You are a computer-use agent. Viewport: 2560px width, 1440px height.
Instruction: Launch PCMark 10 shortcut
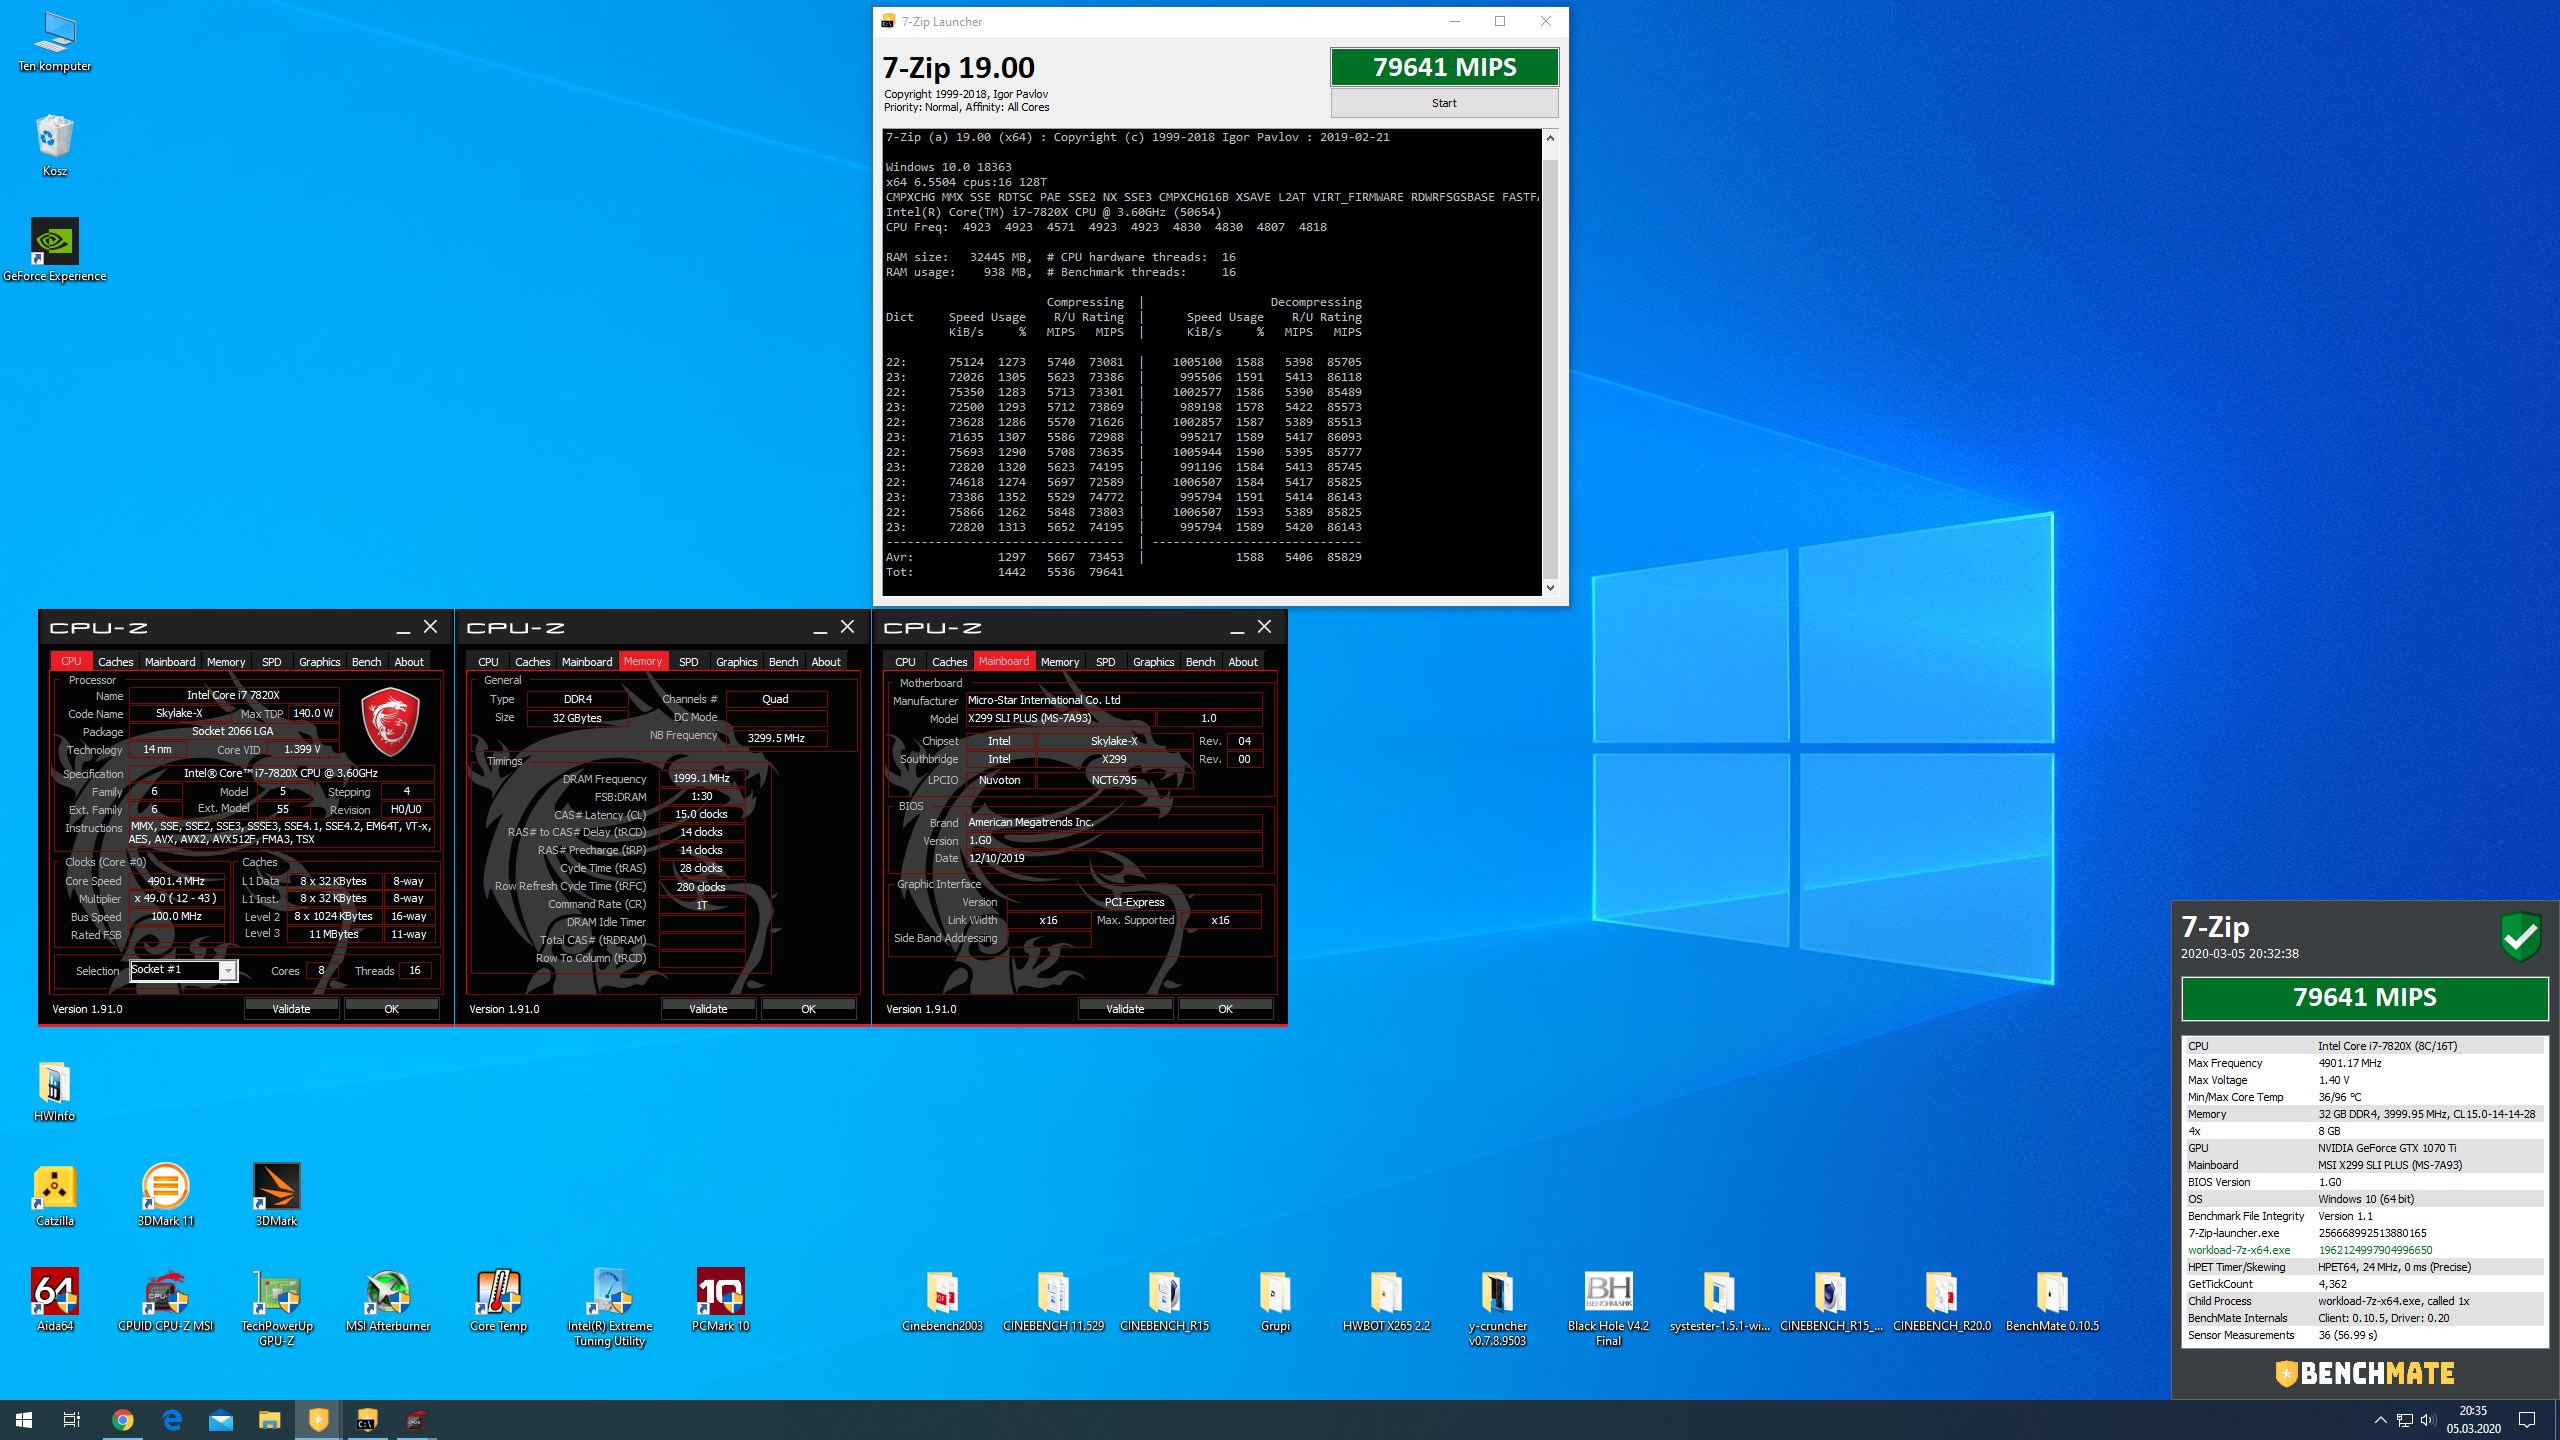(x=720, y=1300)
